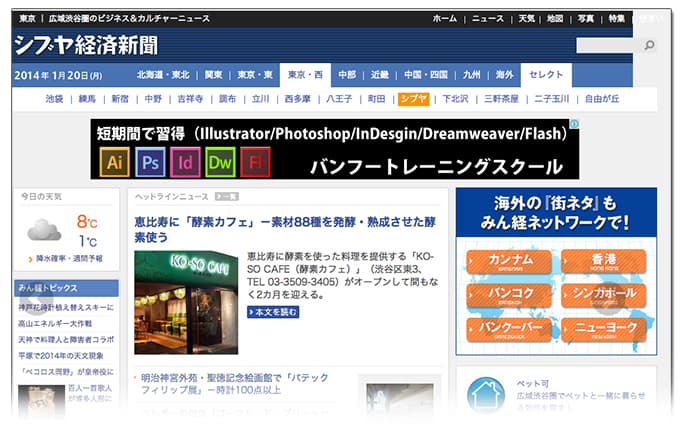The width and height of the screenshot is (690, 444).
Task: Go to the 調布 area link
Action: coord(228,99)
